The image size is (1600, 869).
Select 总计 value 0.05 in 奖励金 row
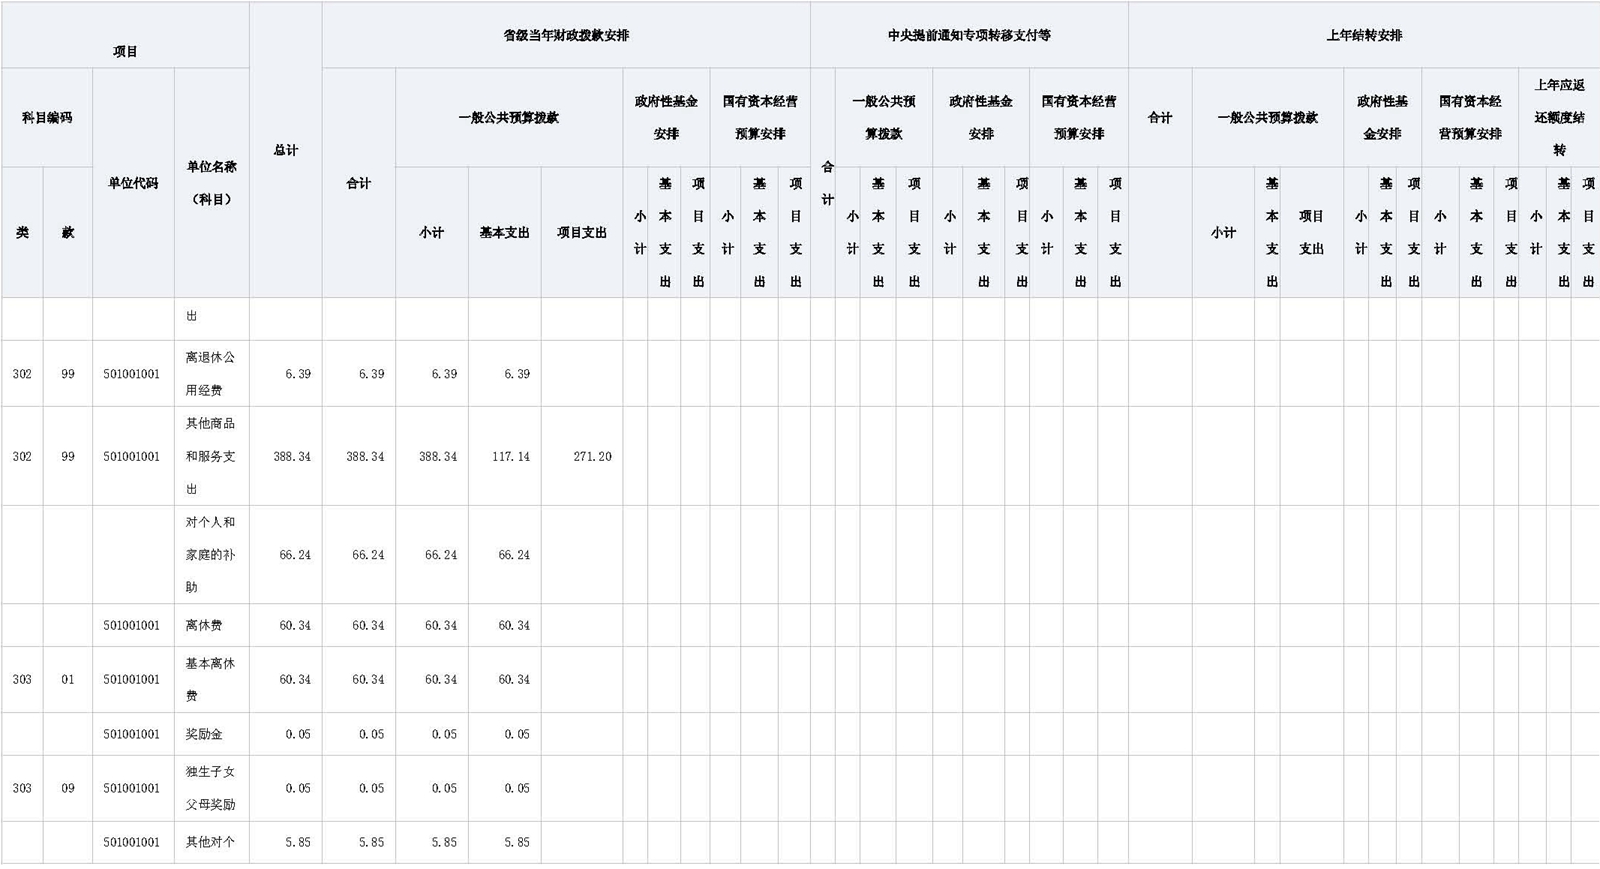click(x=298, y=734)
